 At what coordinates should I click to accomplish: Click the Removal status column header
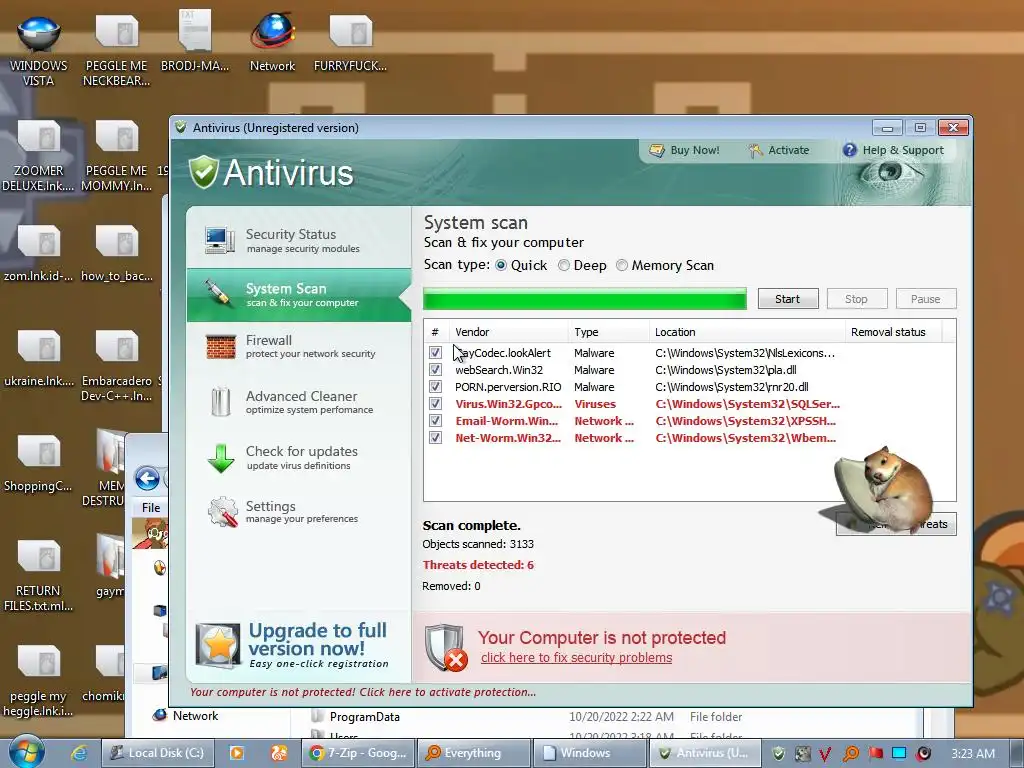(x=893, y=332)
